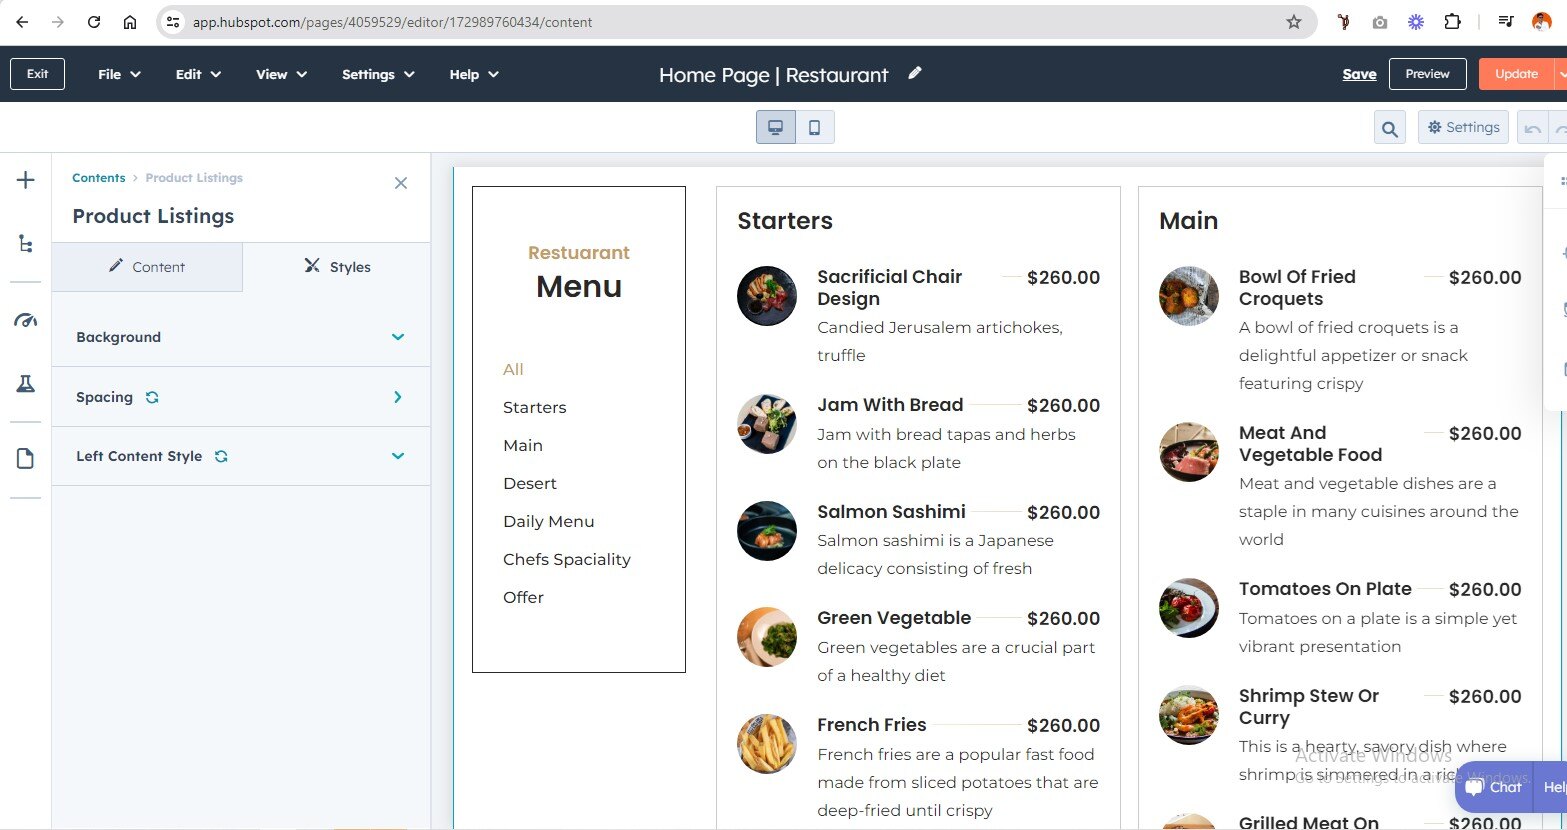
Task: Expand the Background section
Action: pyautogui.click(x=397, y=337)
